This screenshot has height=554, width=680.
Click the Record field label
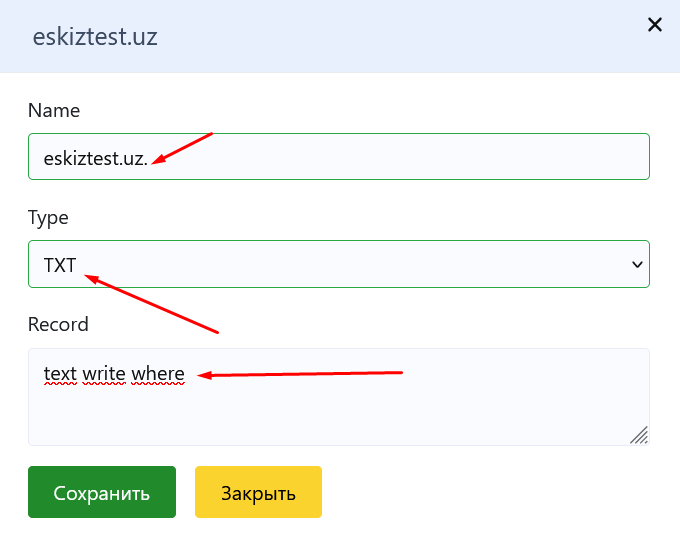[58, 324]
